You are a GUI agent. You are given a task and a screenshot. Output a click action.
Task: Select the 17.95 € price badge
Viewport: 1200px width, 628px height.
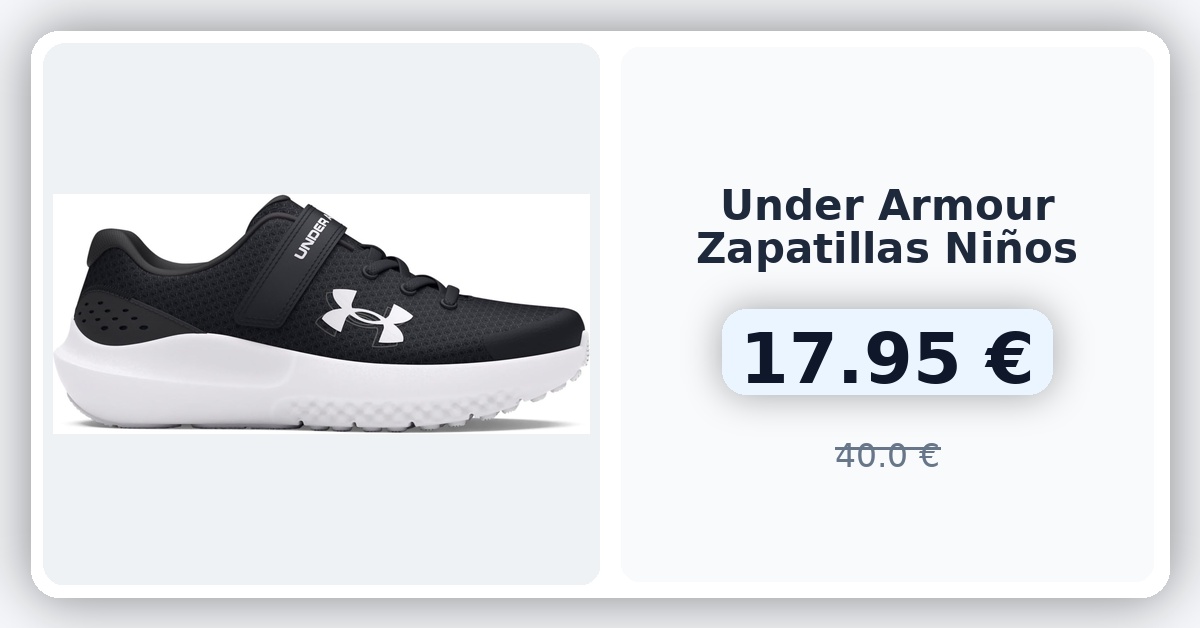click(x=887, y=352)
